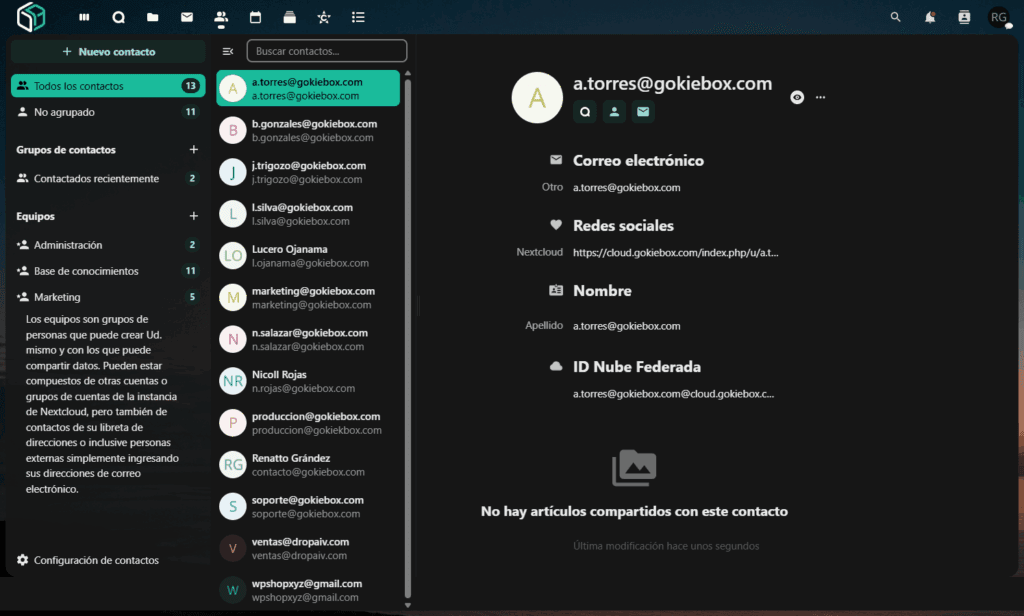
Task: Add a new team with plus icon
Action: click(x=194, y=216)
